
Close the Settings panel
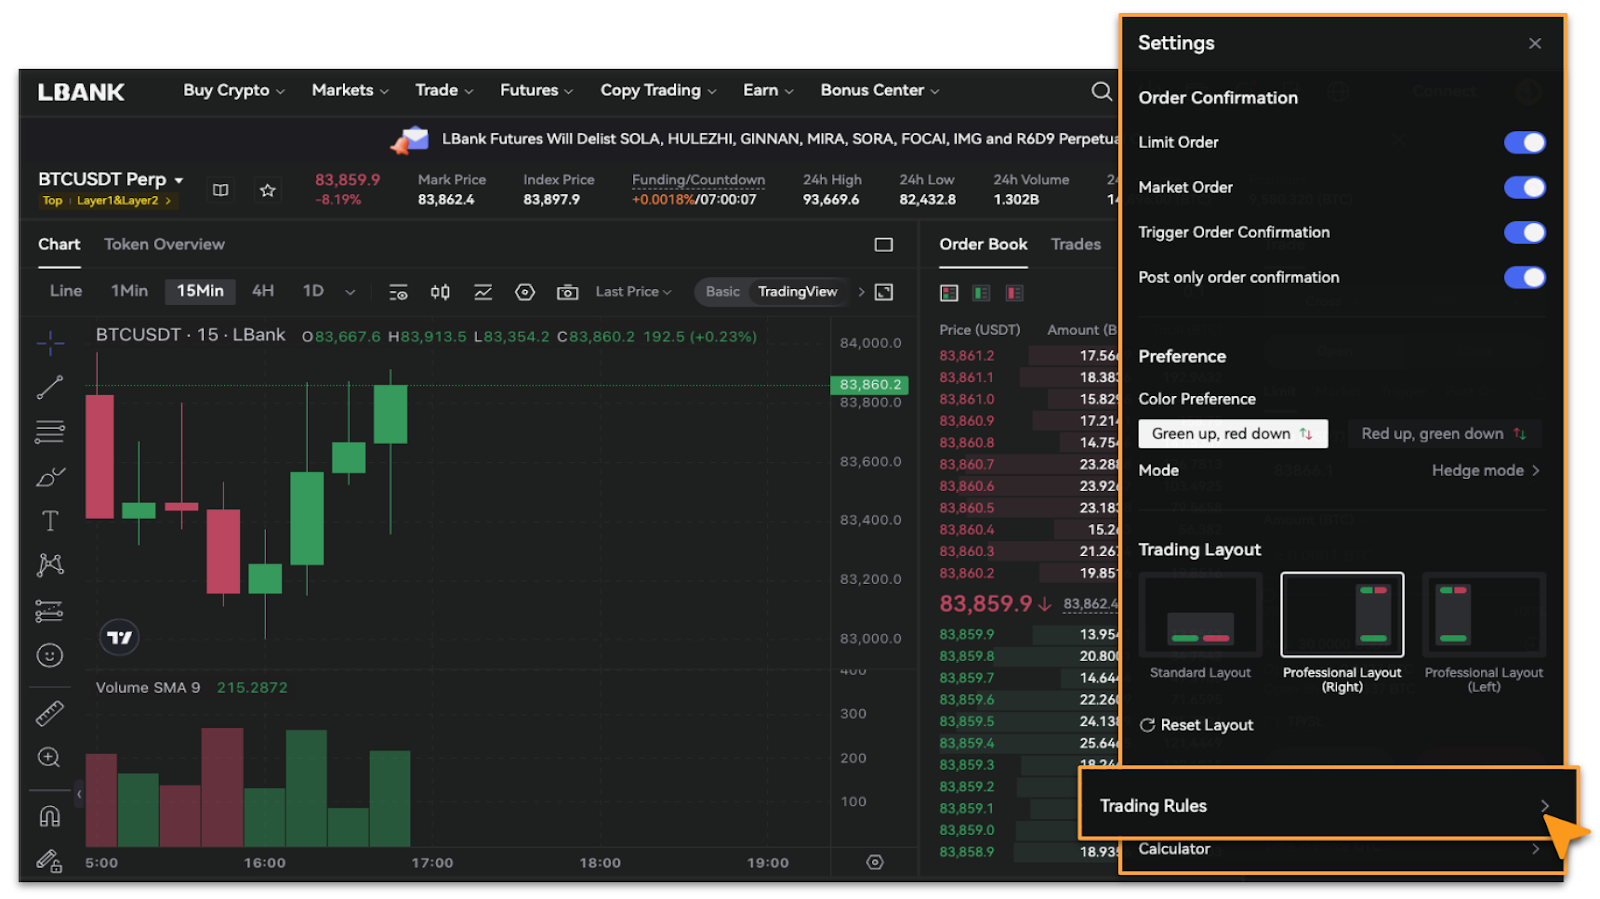coord(1535,44)
